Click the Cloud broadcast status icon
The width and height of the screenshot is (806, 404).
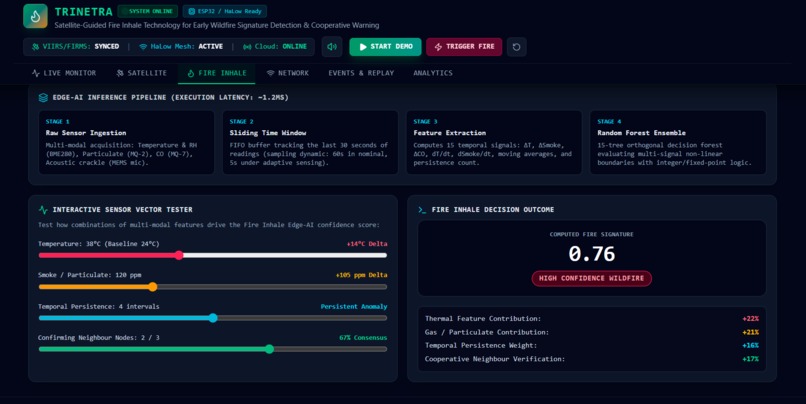pyautogui.click(x=247, y=47)
